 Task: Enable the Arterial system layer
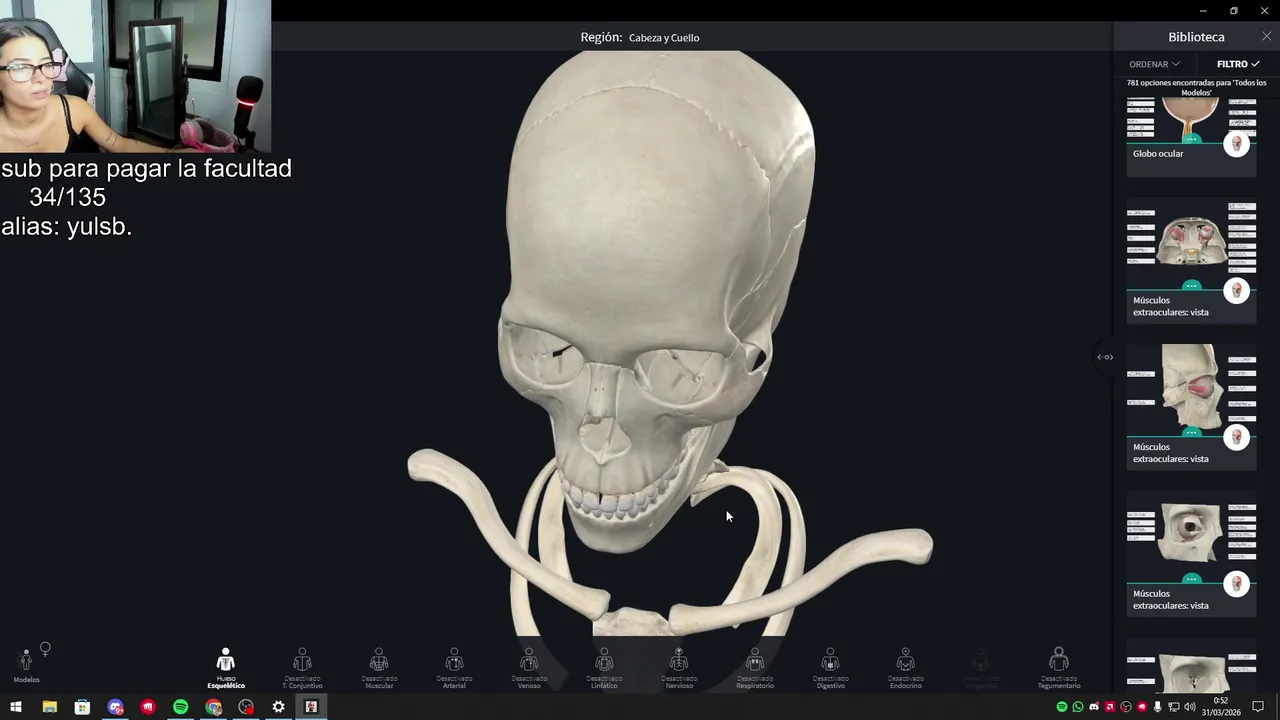tap(454, 668)
